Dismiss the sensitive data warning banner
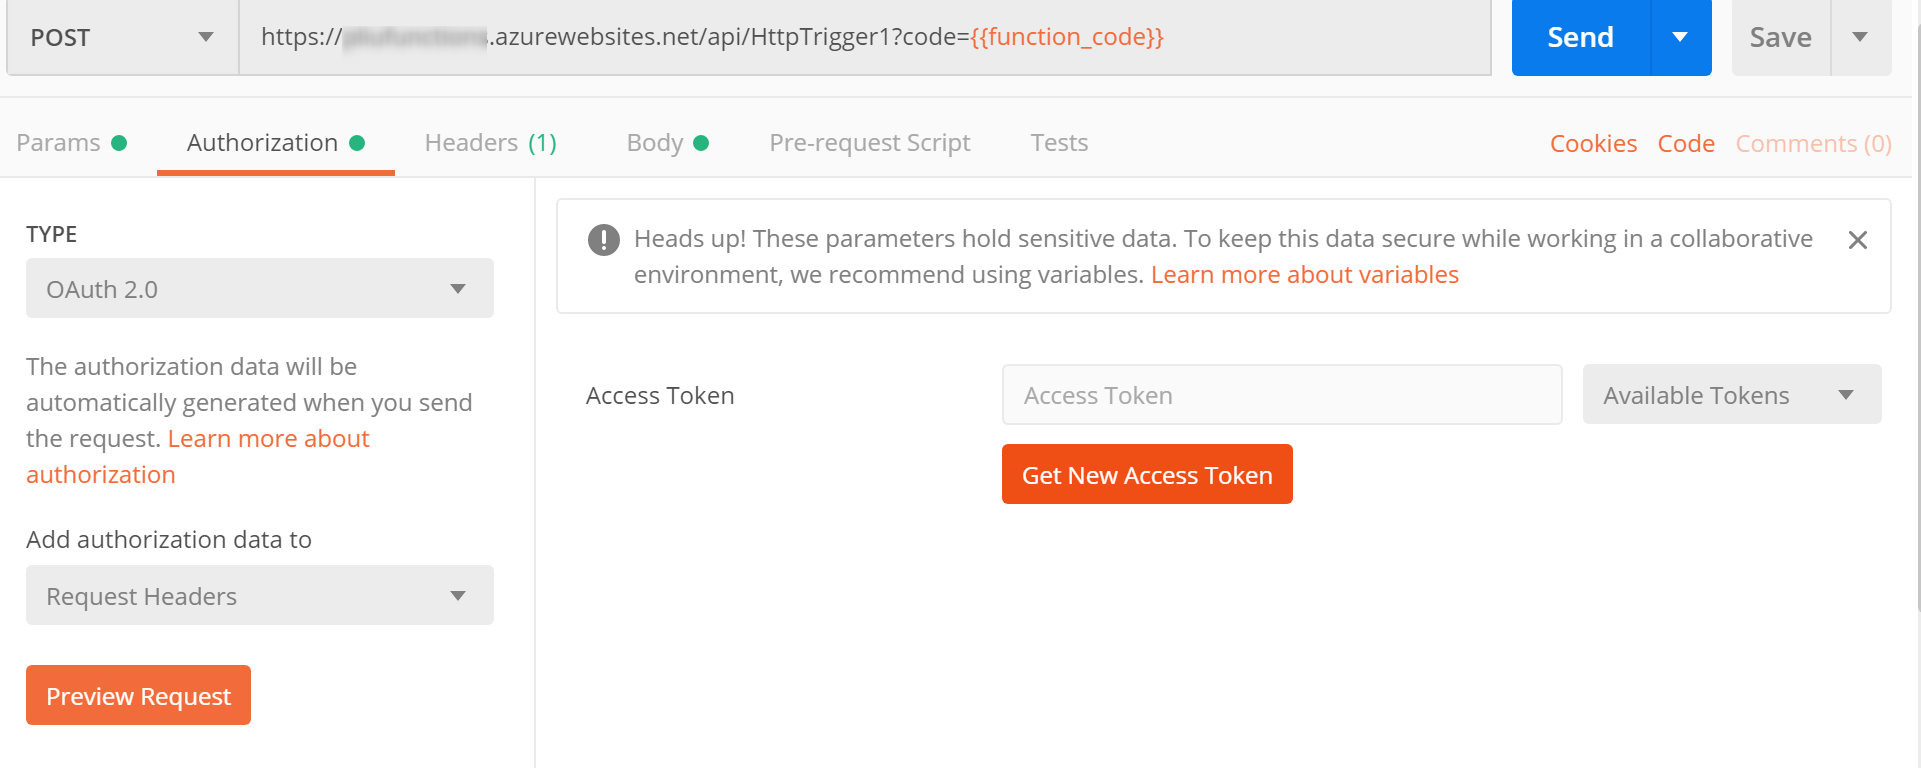Screen dimensions: 1921x768 pyautogui.click(x=1858, y=240)
